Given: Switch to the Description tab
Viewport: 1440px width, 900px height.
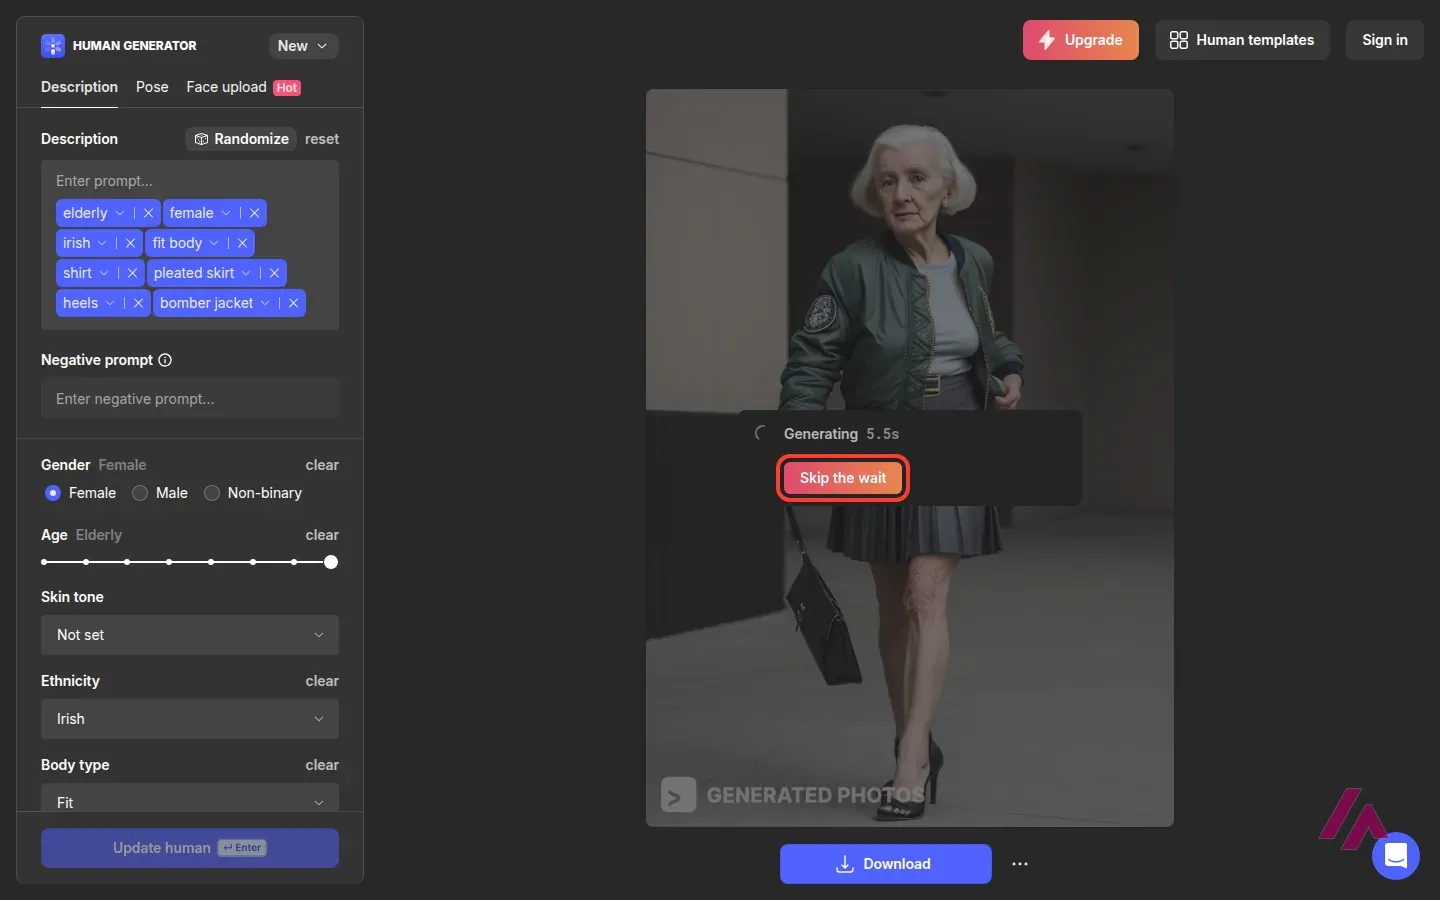Looking at the screenshot, I should 79,87.
